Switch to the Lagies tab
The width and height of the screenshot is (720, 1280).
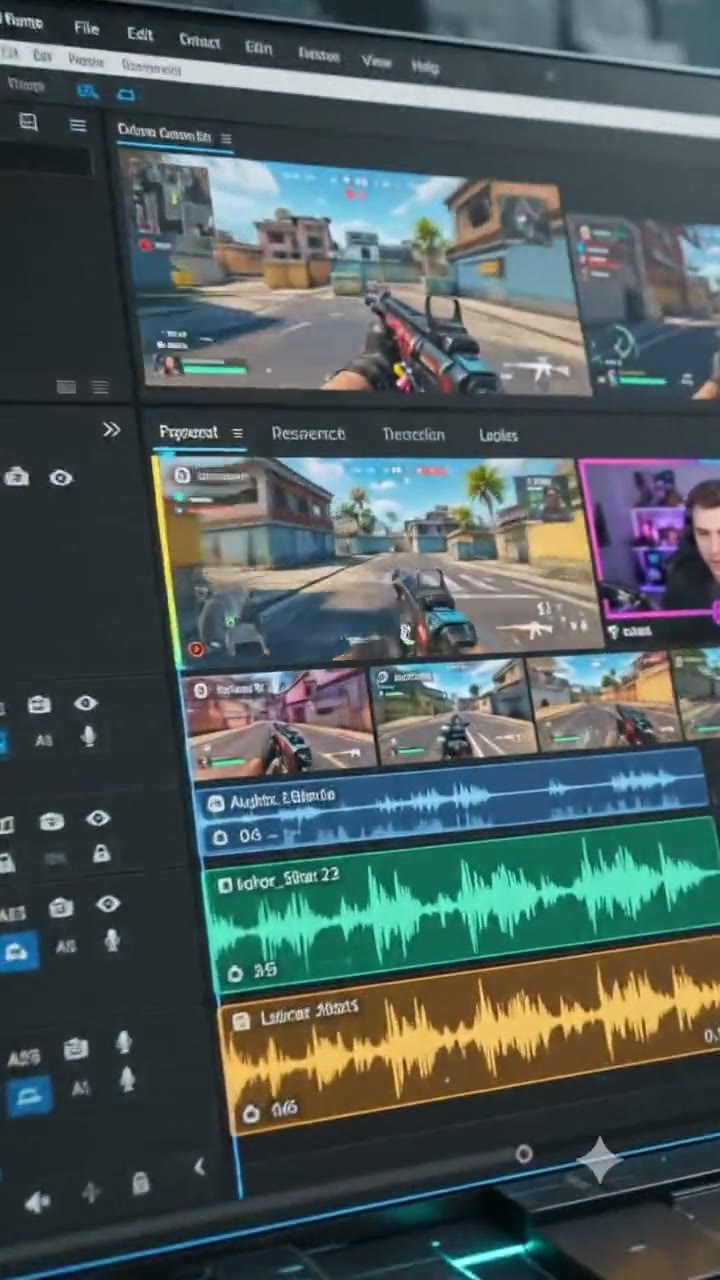point(498,435)
